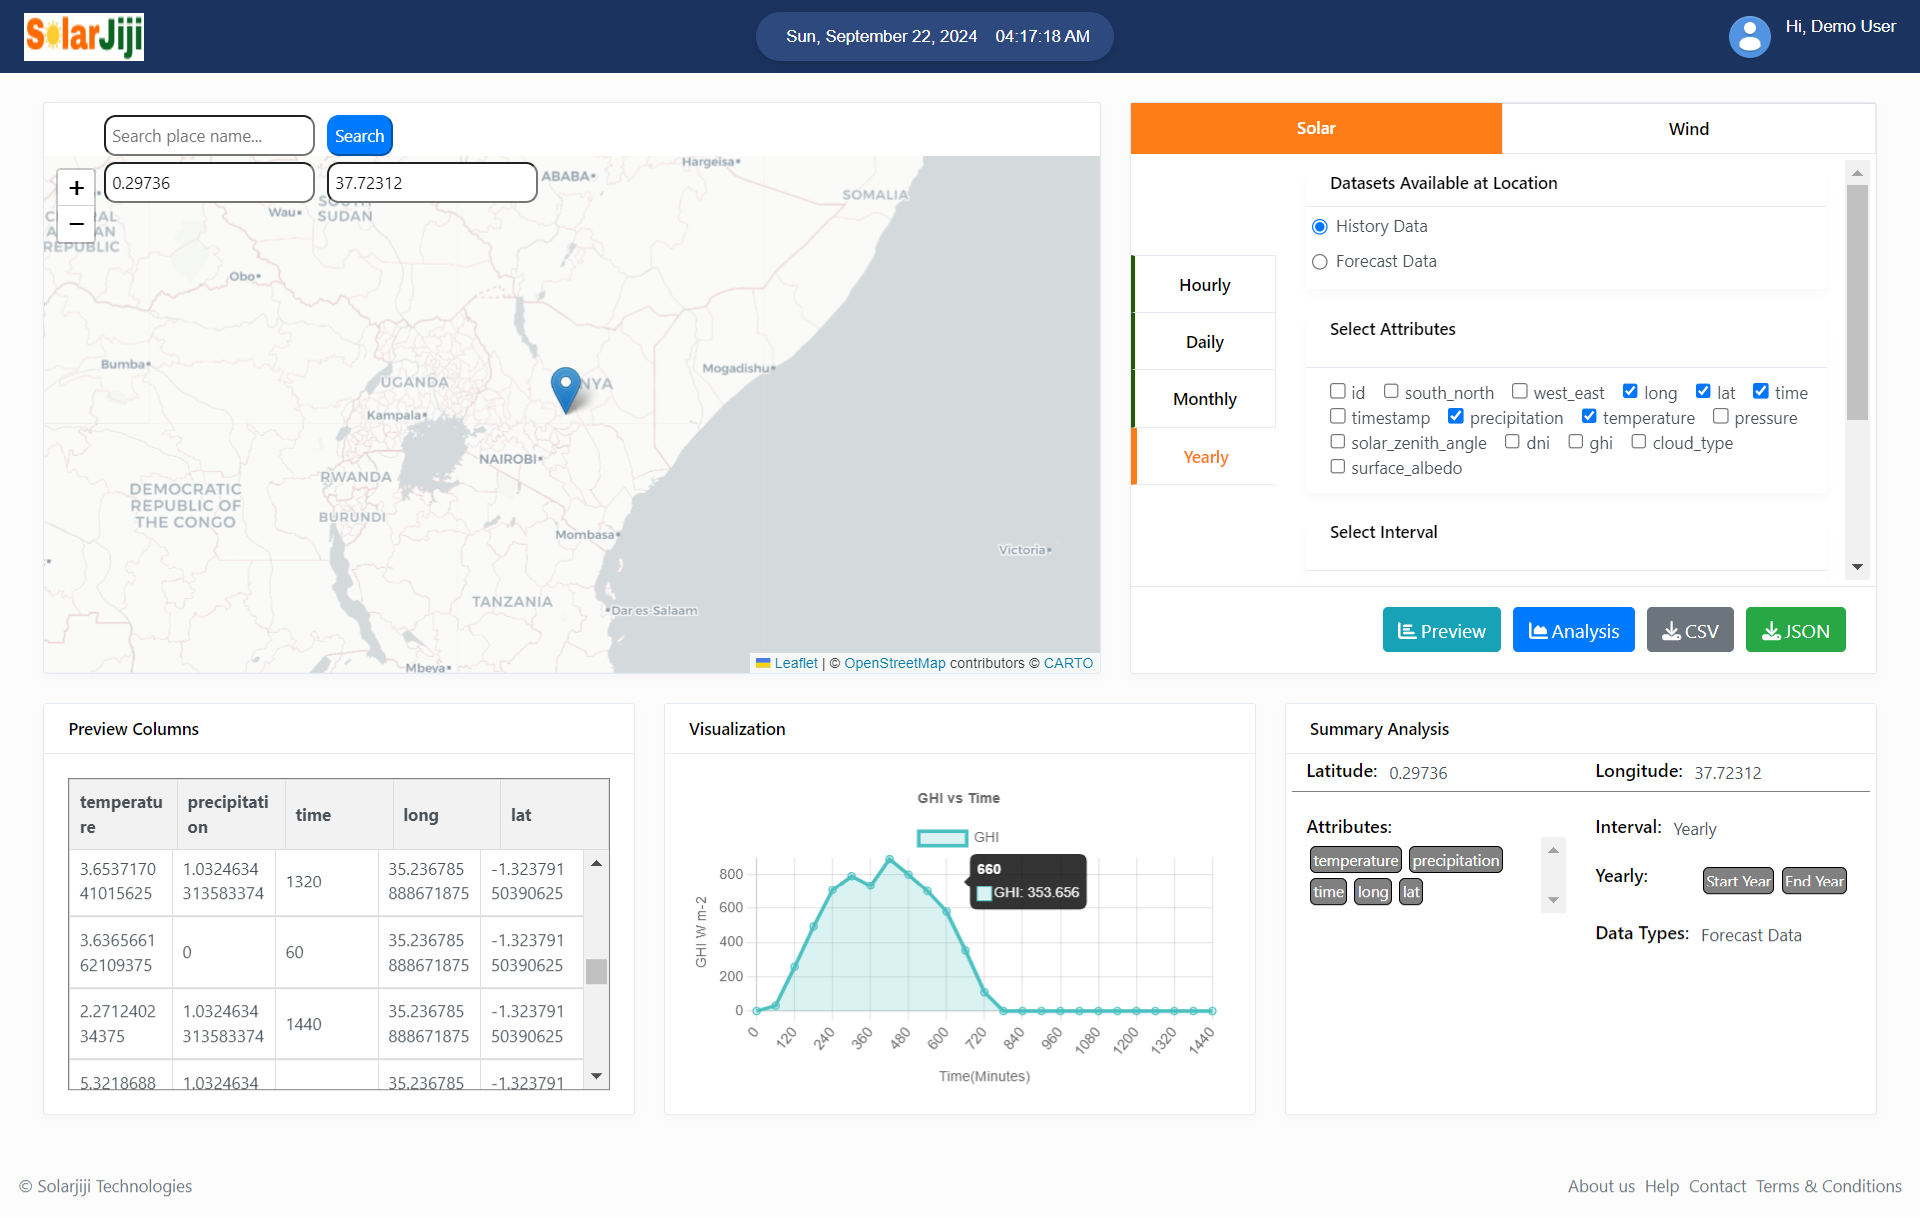The width and height of the screenshot is (1920, 1218).
Task: Open the OpenStreetMap link
Action: coord(894,663)
